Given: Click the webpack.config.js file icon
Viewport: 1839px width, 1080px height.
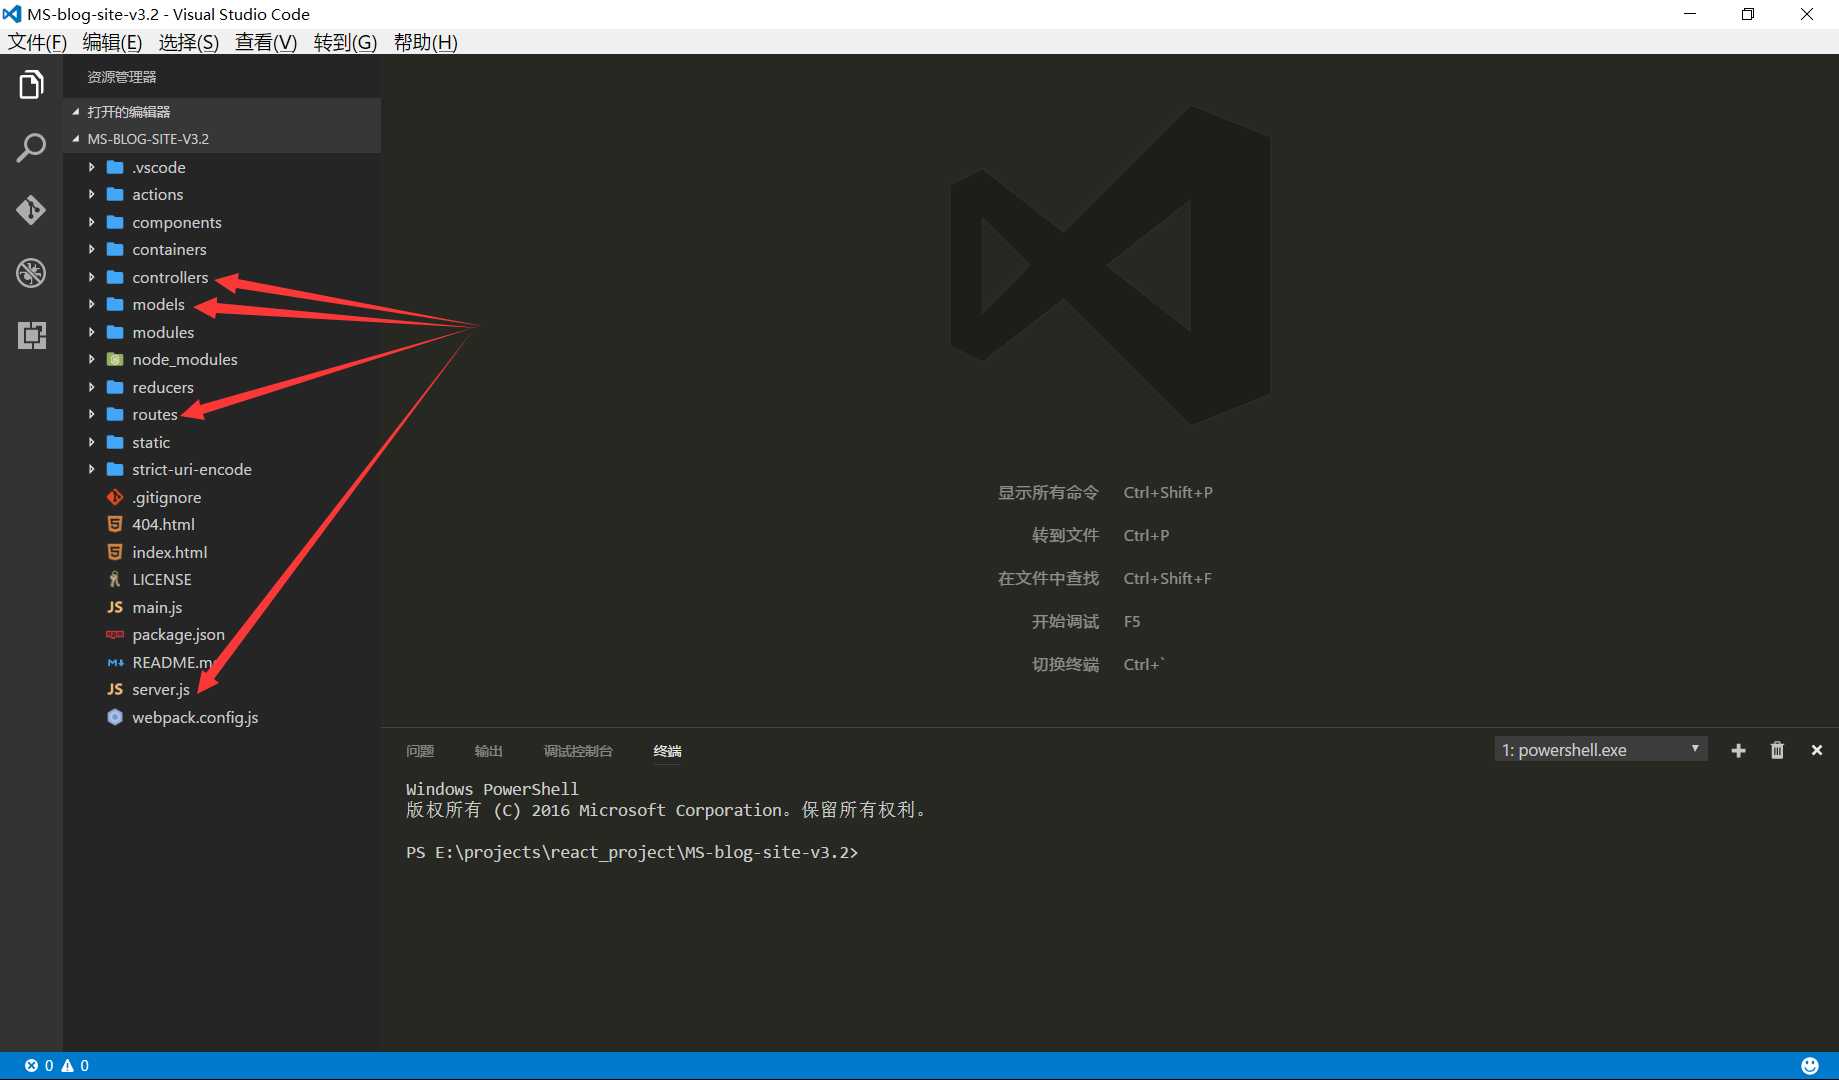Looking at the screenshot, I should pyautogui.click(x=115, y=717).
